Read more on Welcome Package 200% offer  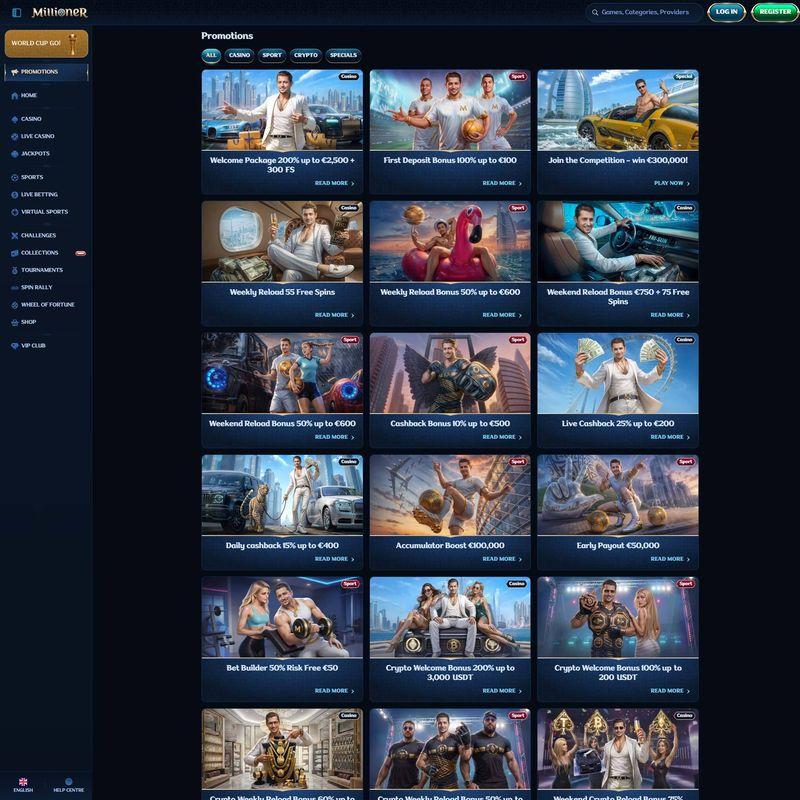(334, 183)
